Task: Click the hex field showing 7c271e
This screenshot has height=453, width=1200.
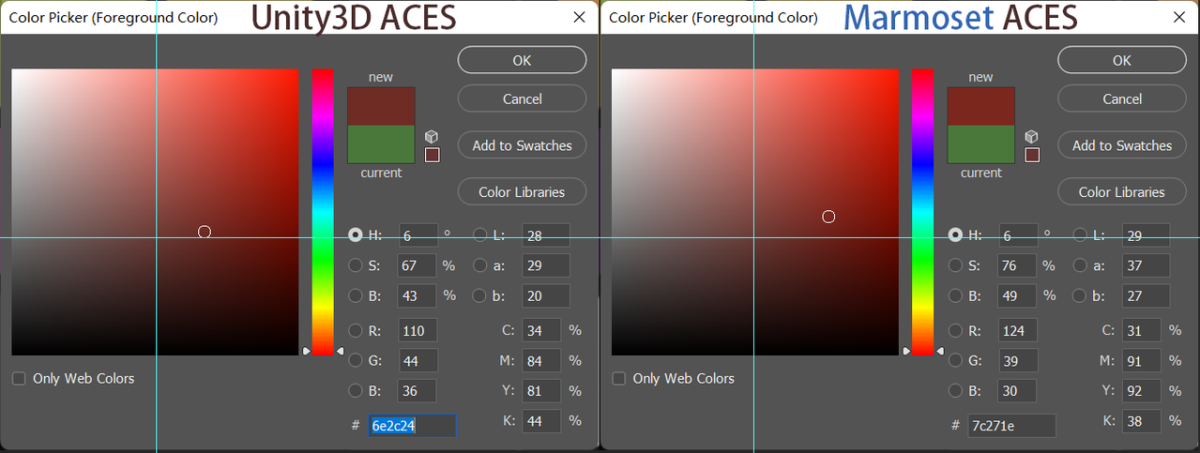Action: point(1012,425)
